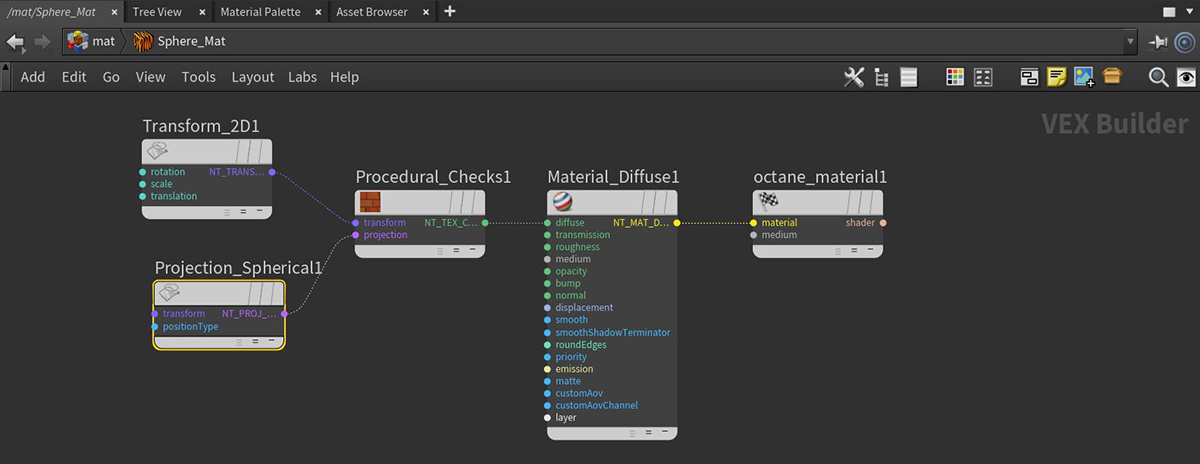Toggle the eye display options icon
1200x464 pixels.
pyautogui.click(x=1186, y=77)
